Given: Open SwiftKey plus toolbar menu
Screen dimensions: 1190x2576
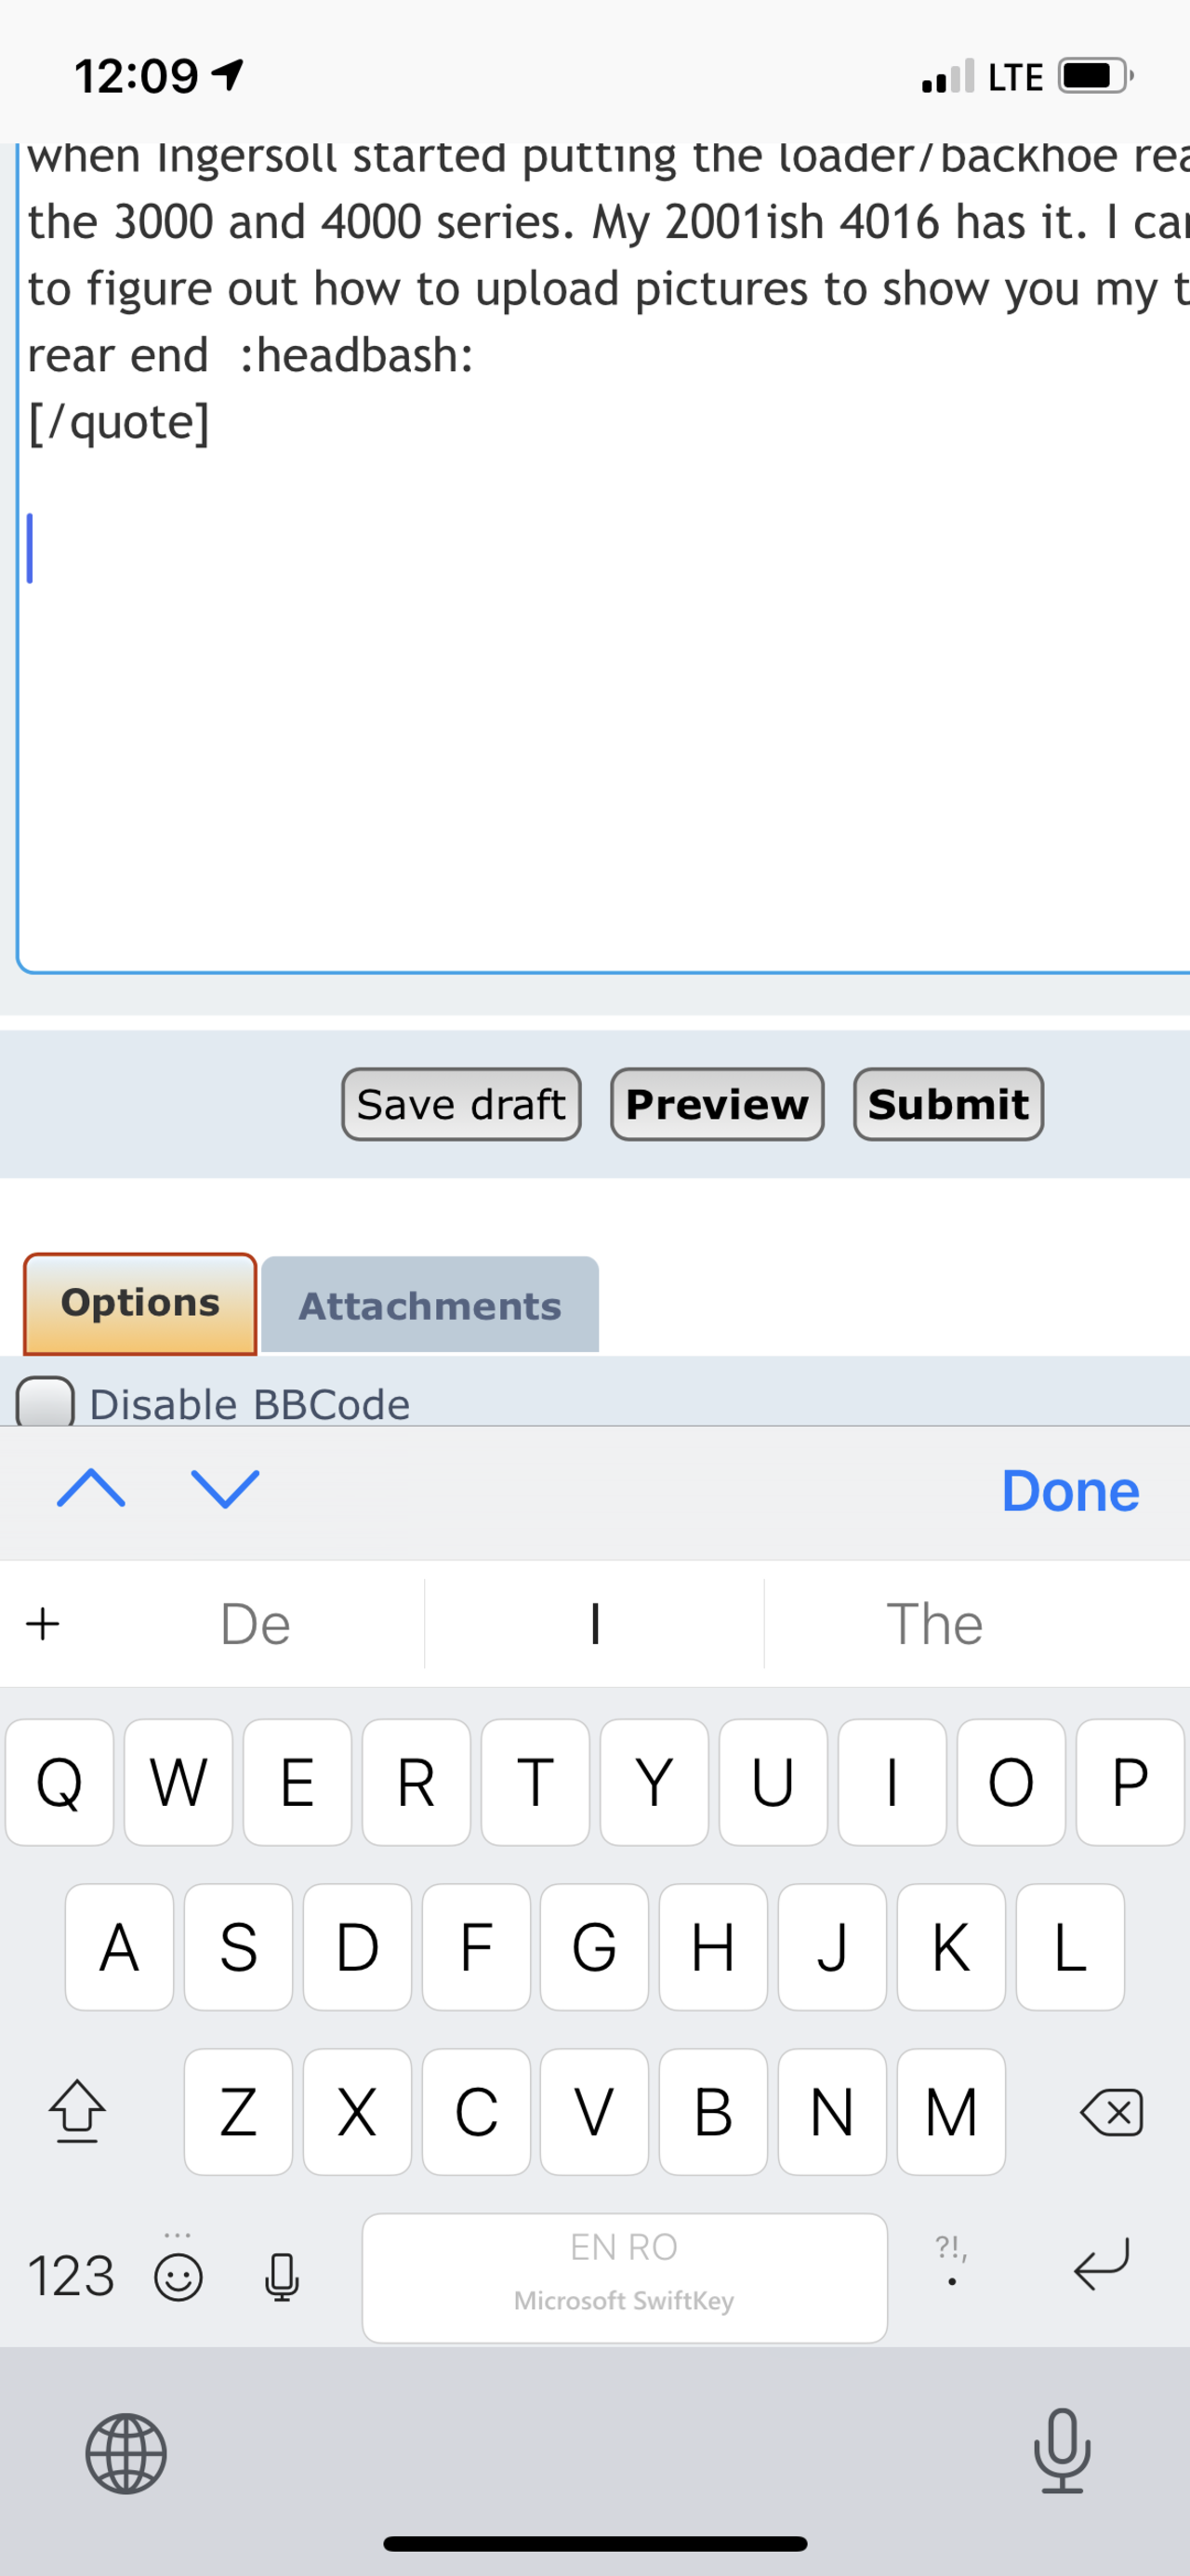Looking at the screenshot, I should pyautogui.click(x=43, y=1623).
